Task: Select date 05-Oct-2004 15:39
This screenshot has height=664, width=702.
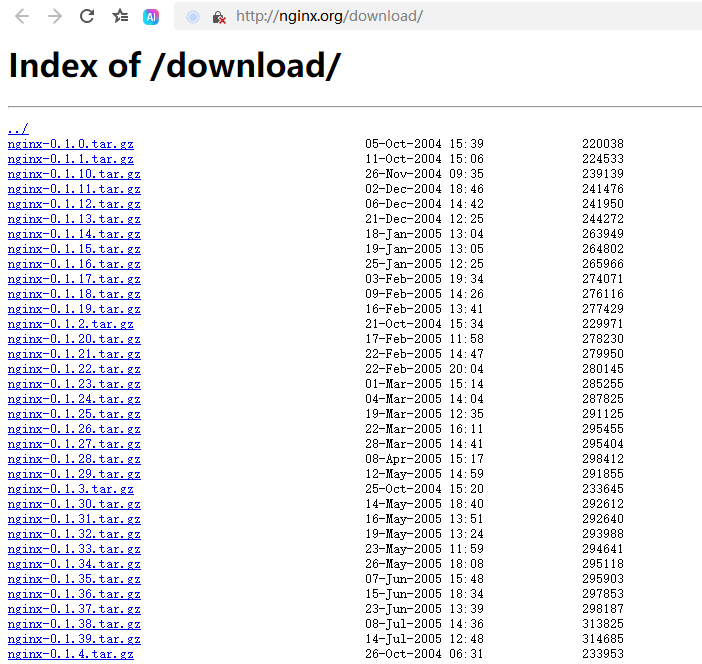Action: [424, 144]
